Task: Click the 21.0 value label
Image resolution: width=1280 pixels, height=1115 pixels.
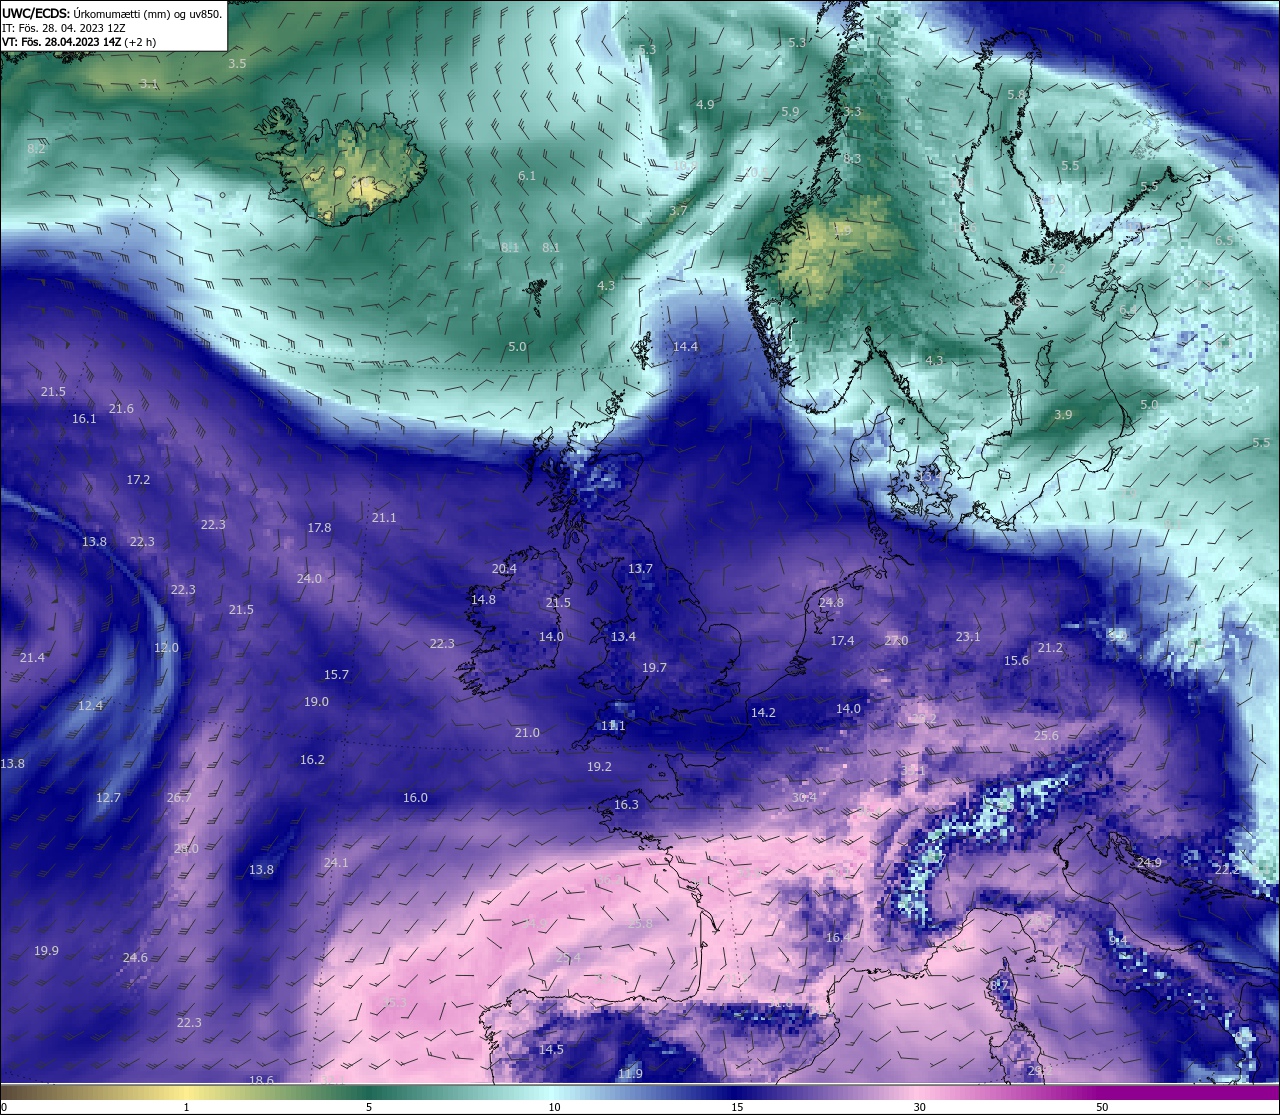Action: 527,733
